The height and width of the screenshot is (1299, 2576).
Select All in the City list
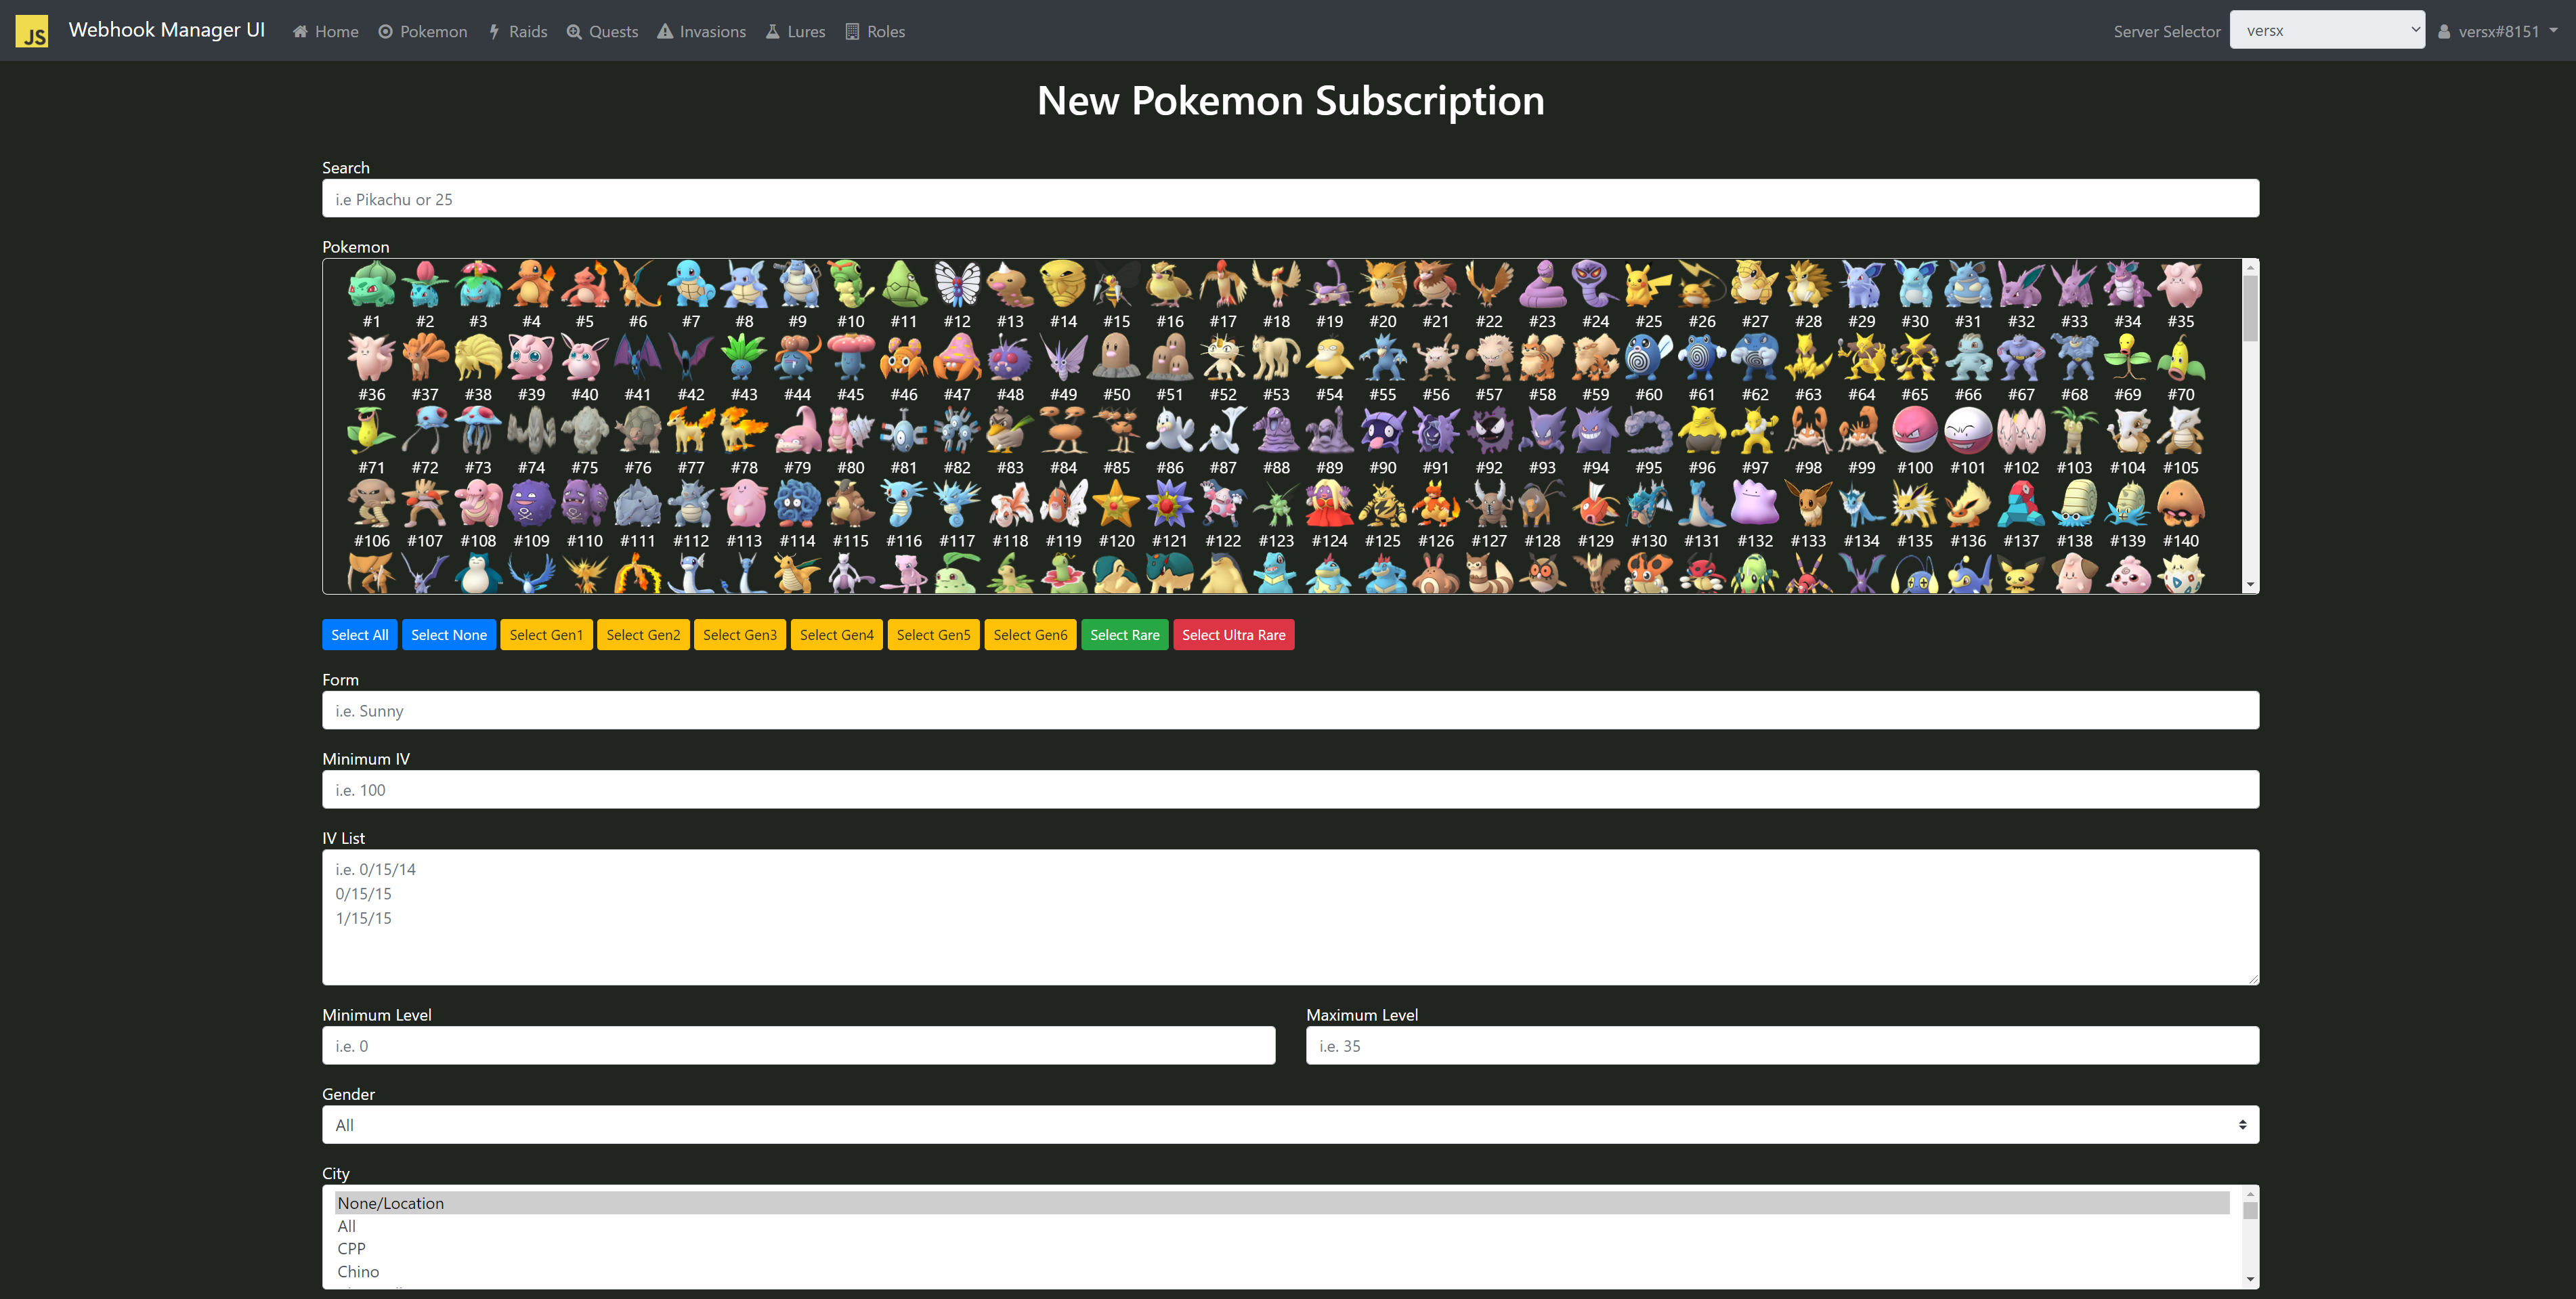coord(1282,1226)
